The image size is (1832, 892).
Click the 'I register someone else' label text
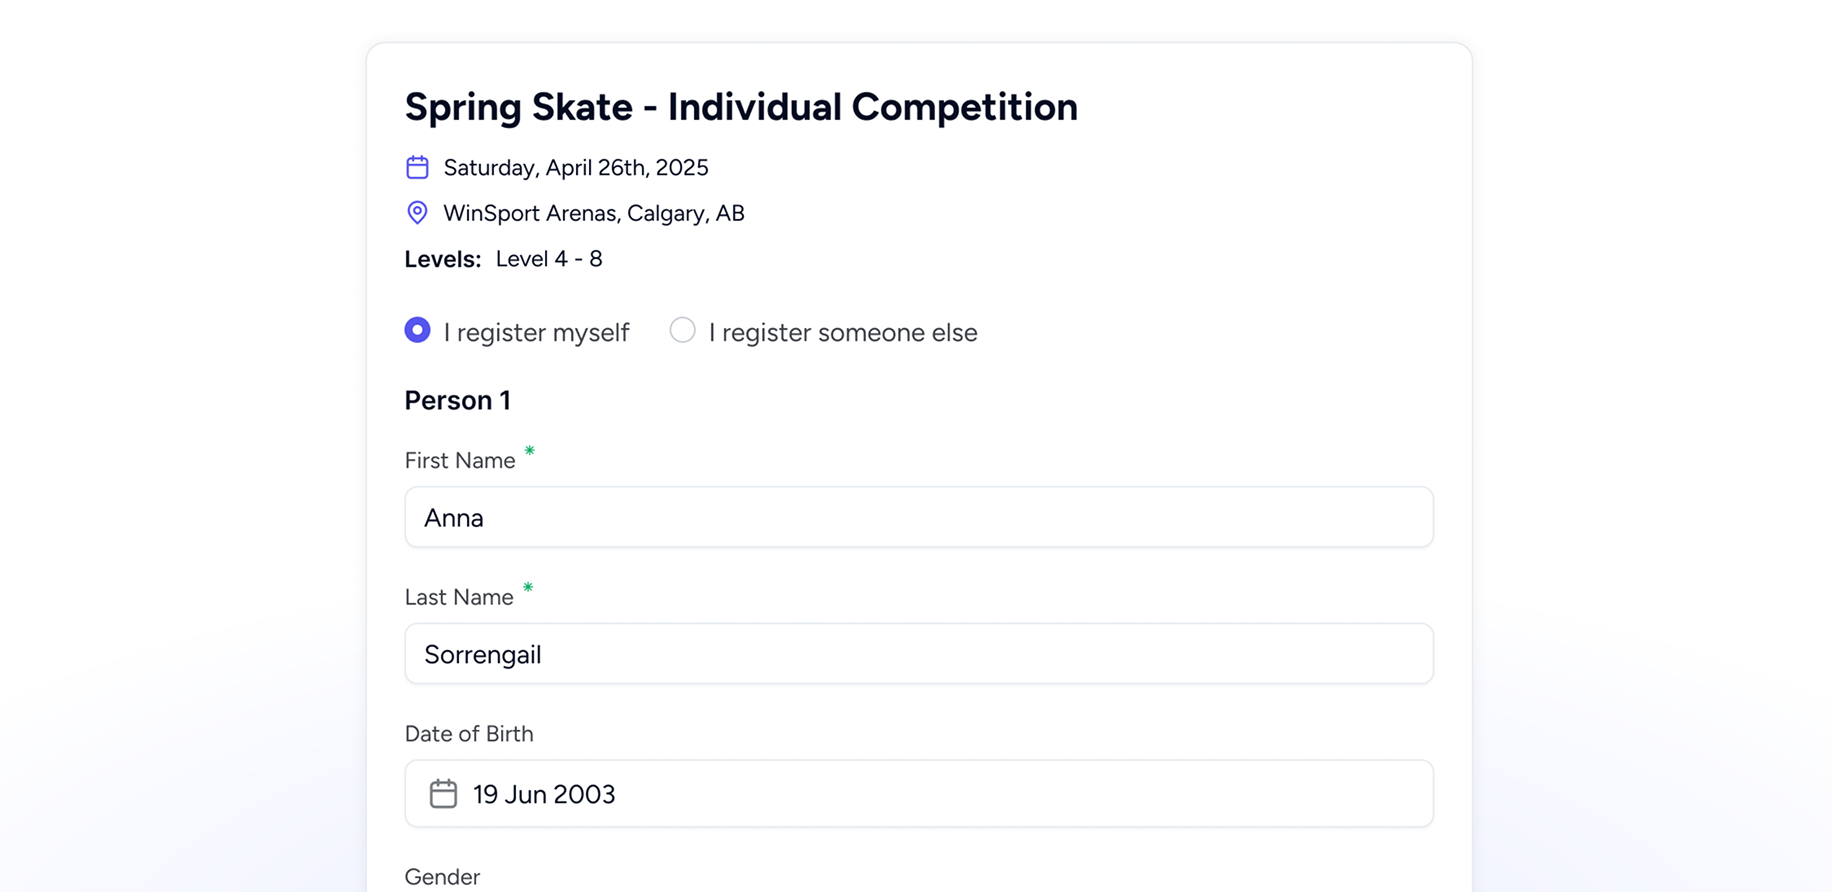tap(843, 333)
